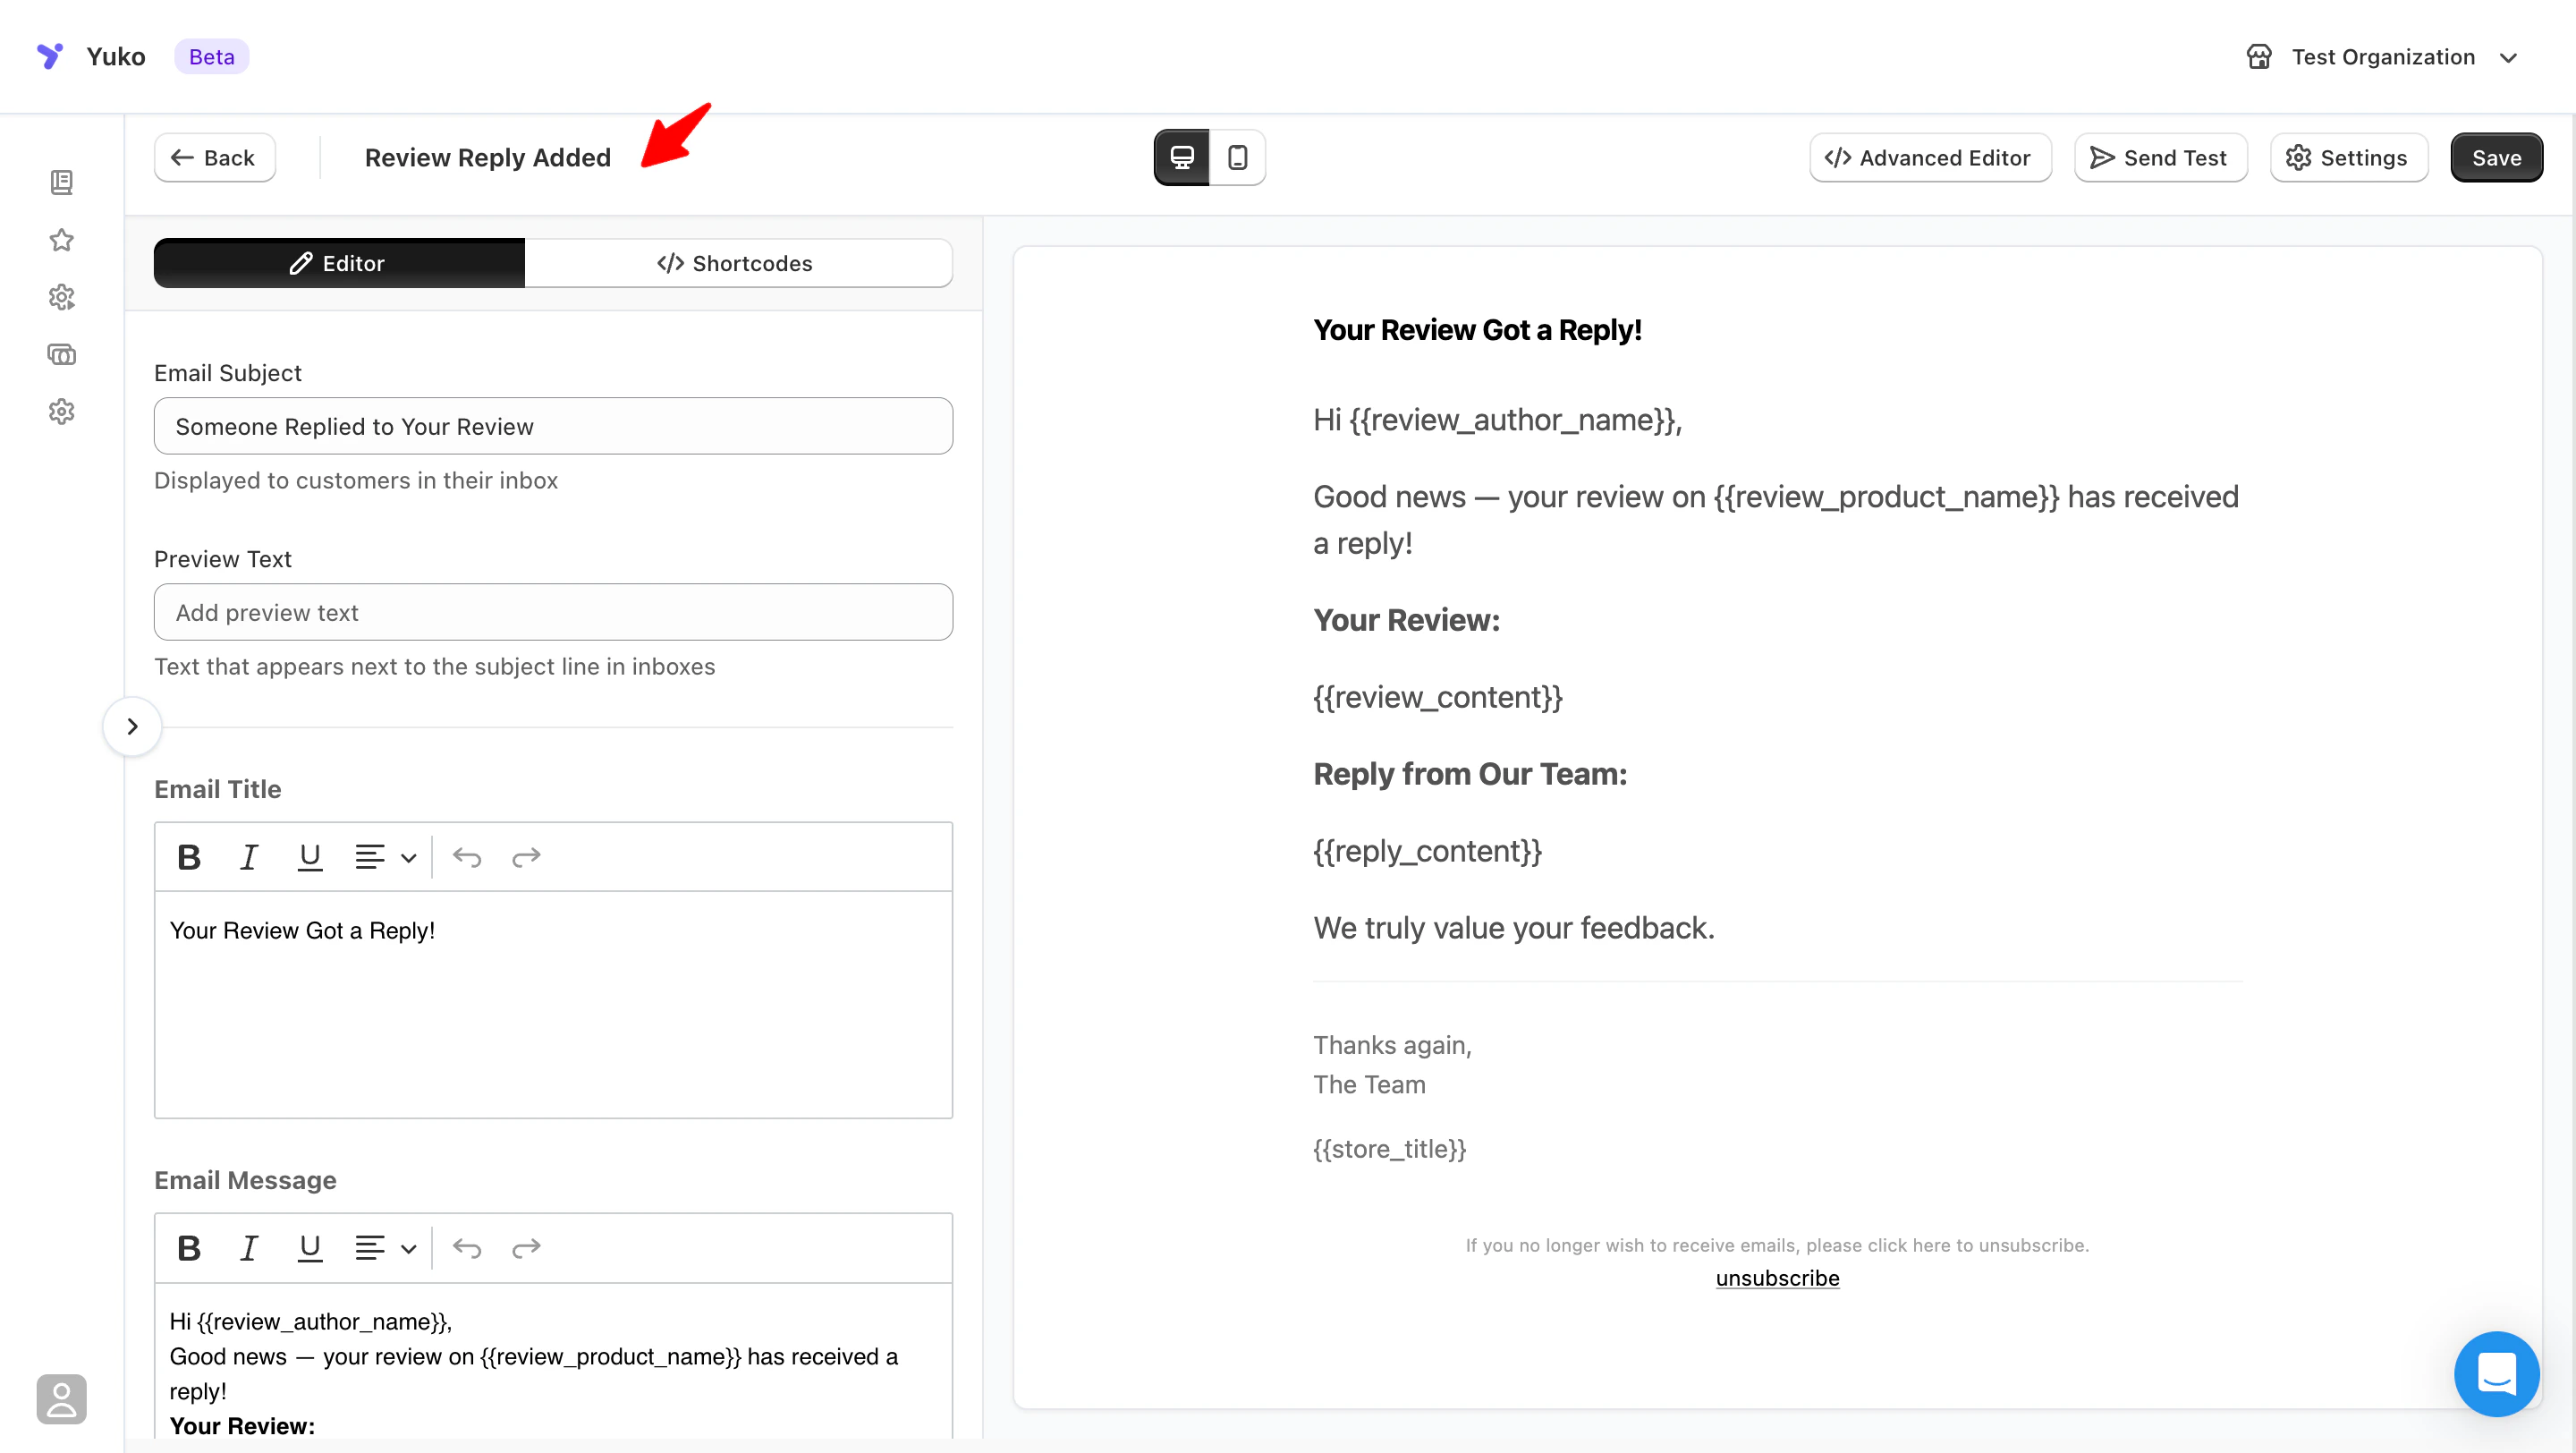Click the unsubscribe link in preview
The height and width of the screenshot is (1453, 2576).
[1777, 1278]
